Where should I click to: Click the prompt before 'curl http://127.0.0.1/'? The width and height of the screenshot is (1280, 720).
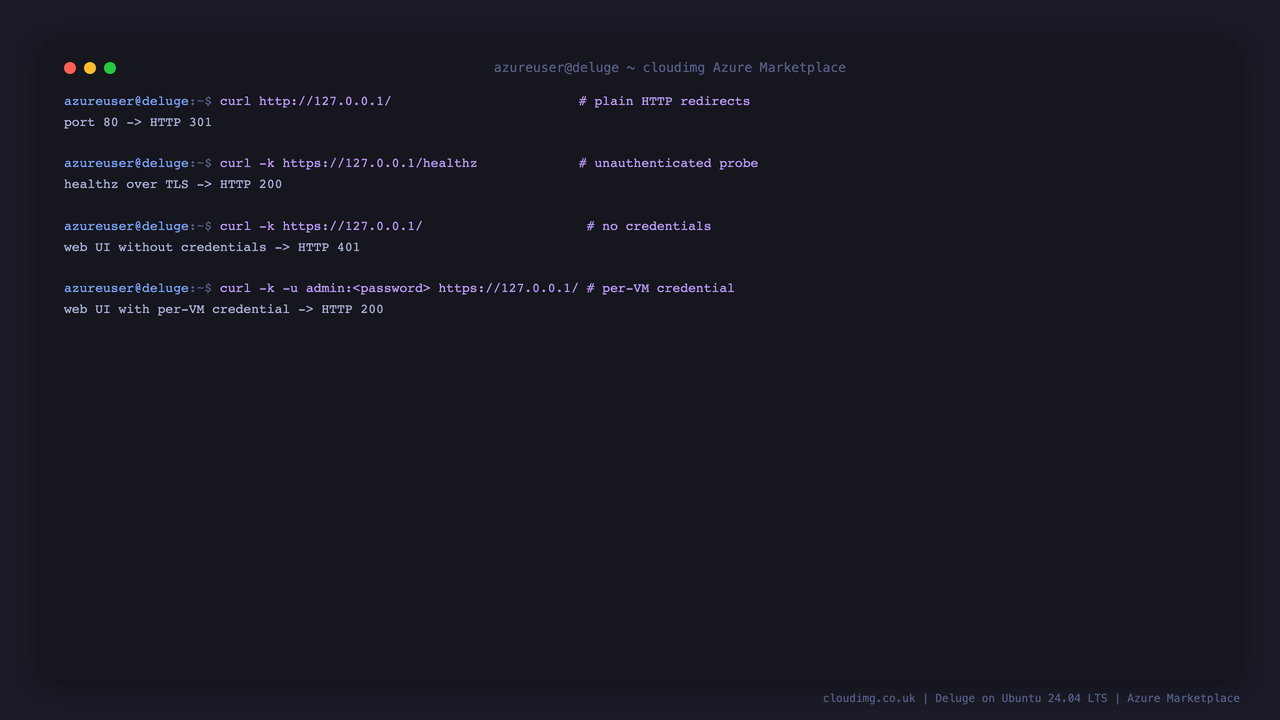coord(138,101)
